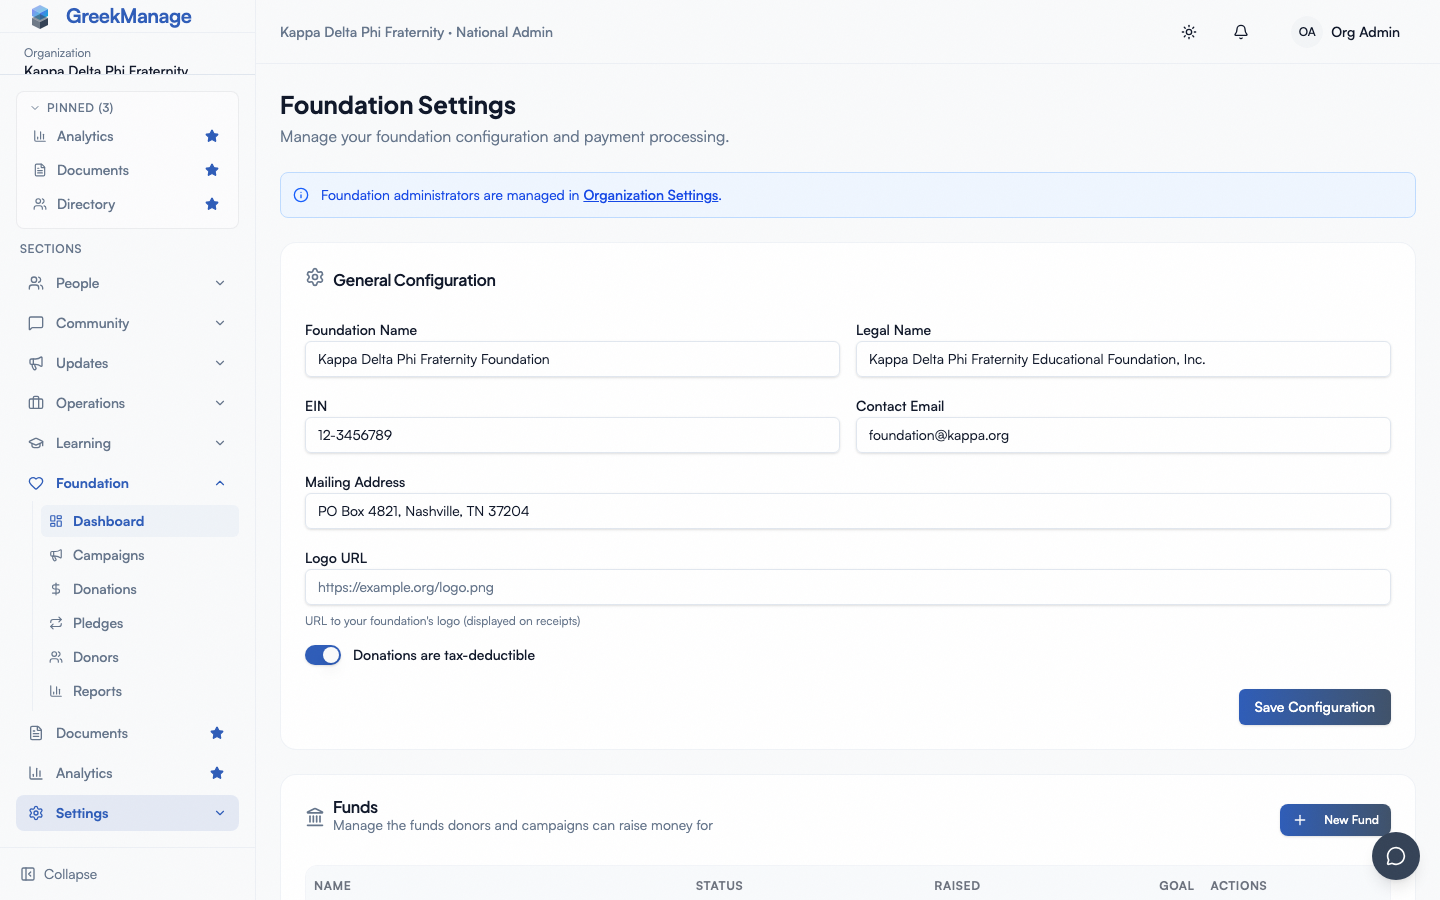The width and height of the screenshot is (1440, 900).
Task: Click the sidebar Collapse panel icon
Action: point(28,874)
